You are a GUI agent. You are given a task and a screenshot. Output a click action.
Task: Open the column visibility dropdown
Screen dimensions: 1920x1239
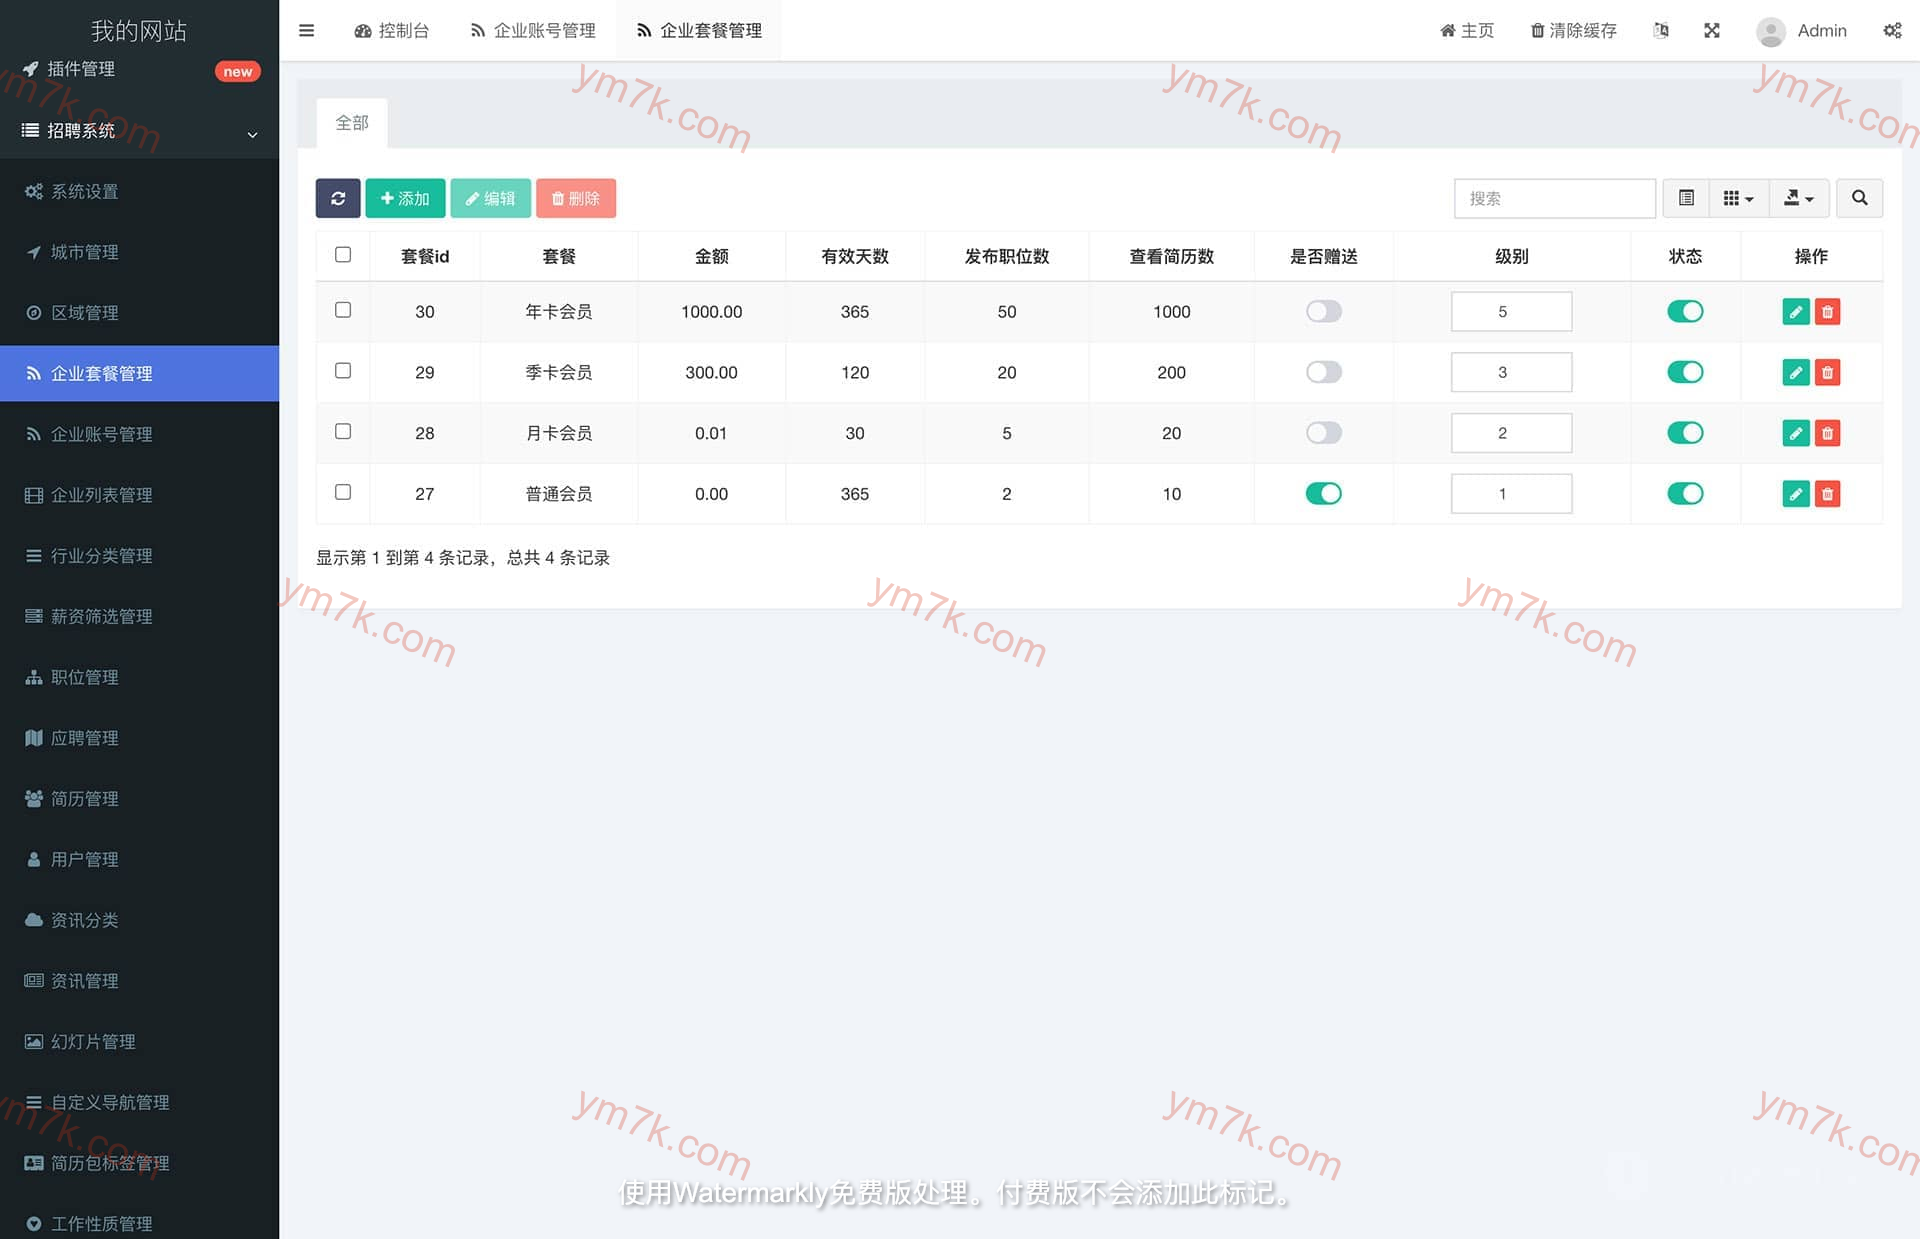pyautogui.click(x=1739, y=198)
